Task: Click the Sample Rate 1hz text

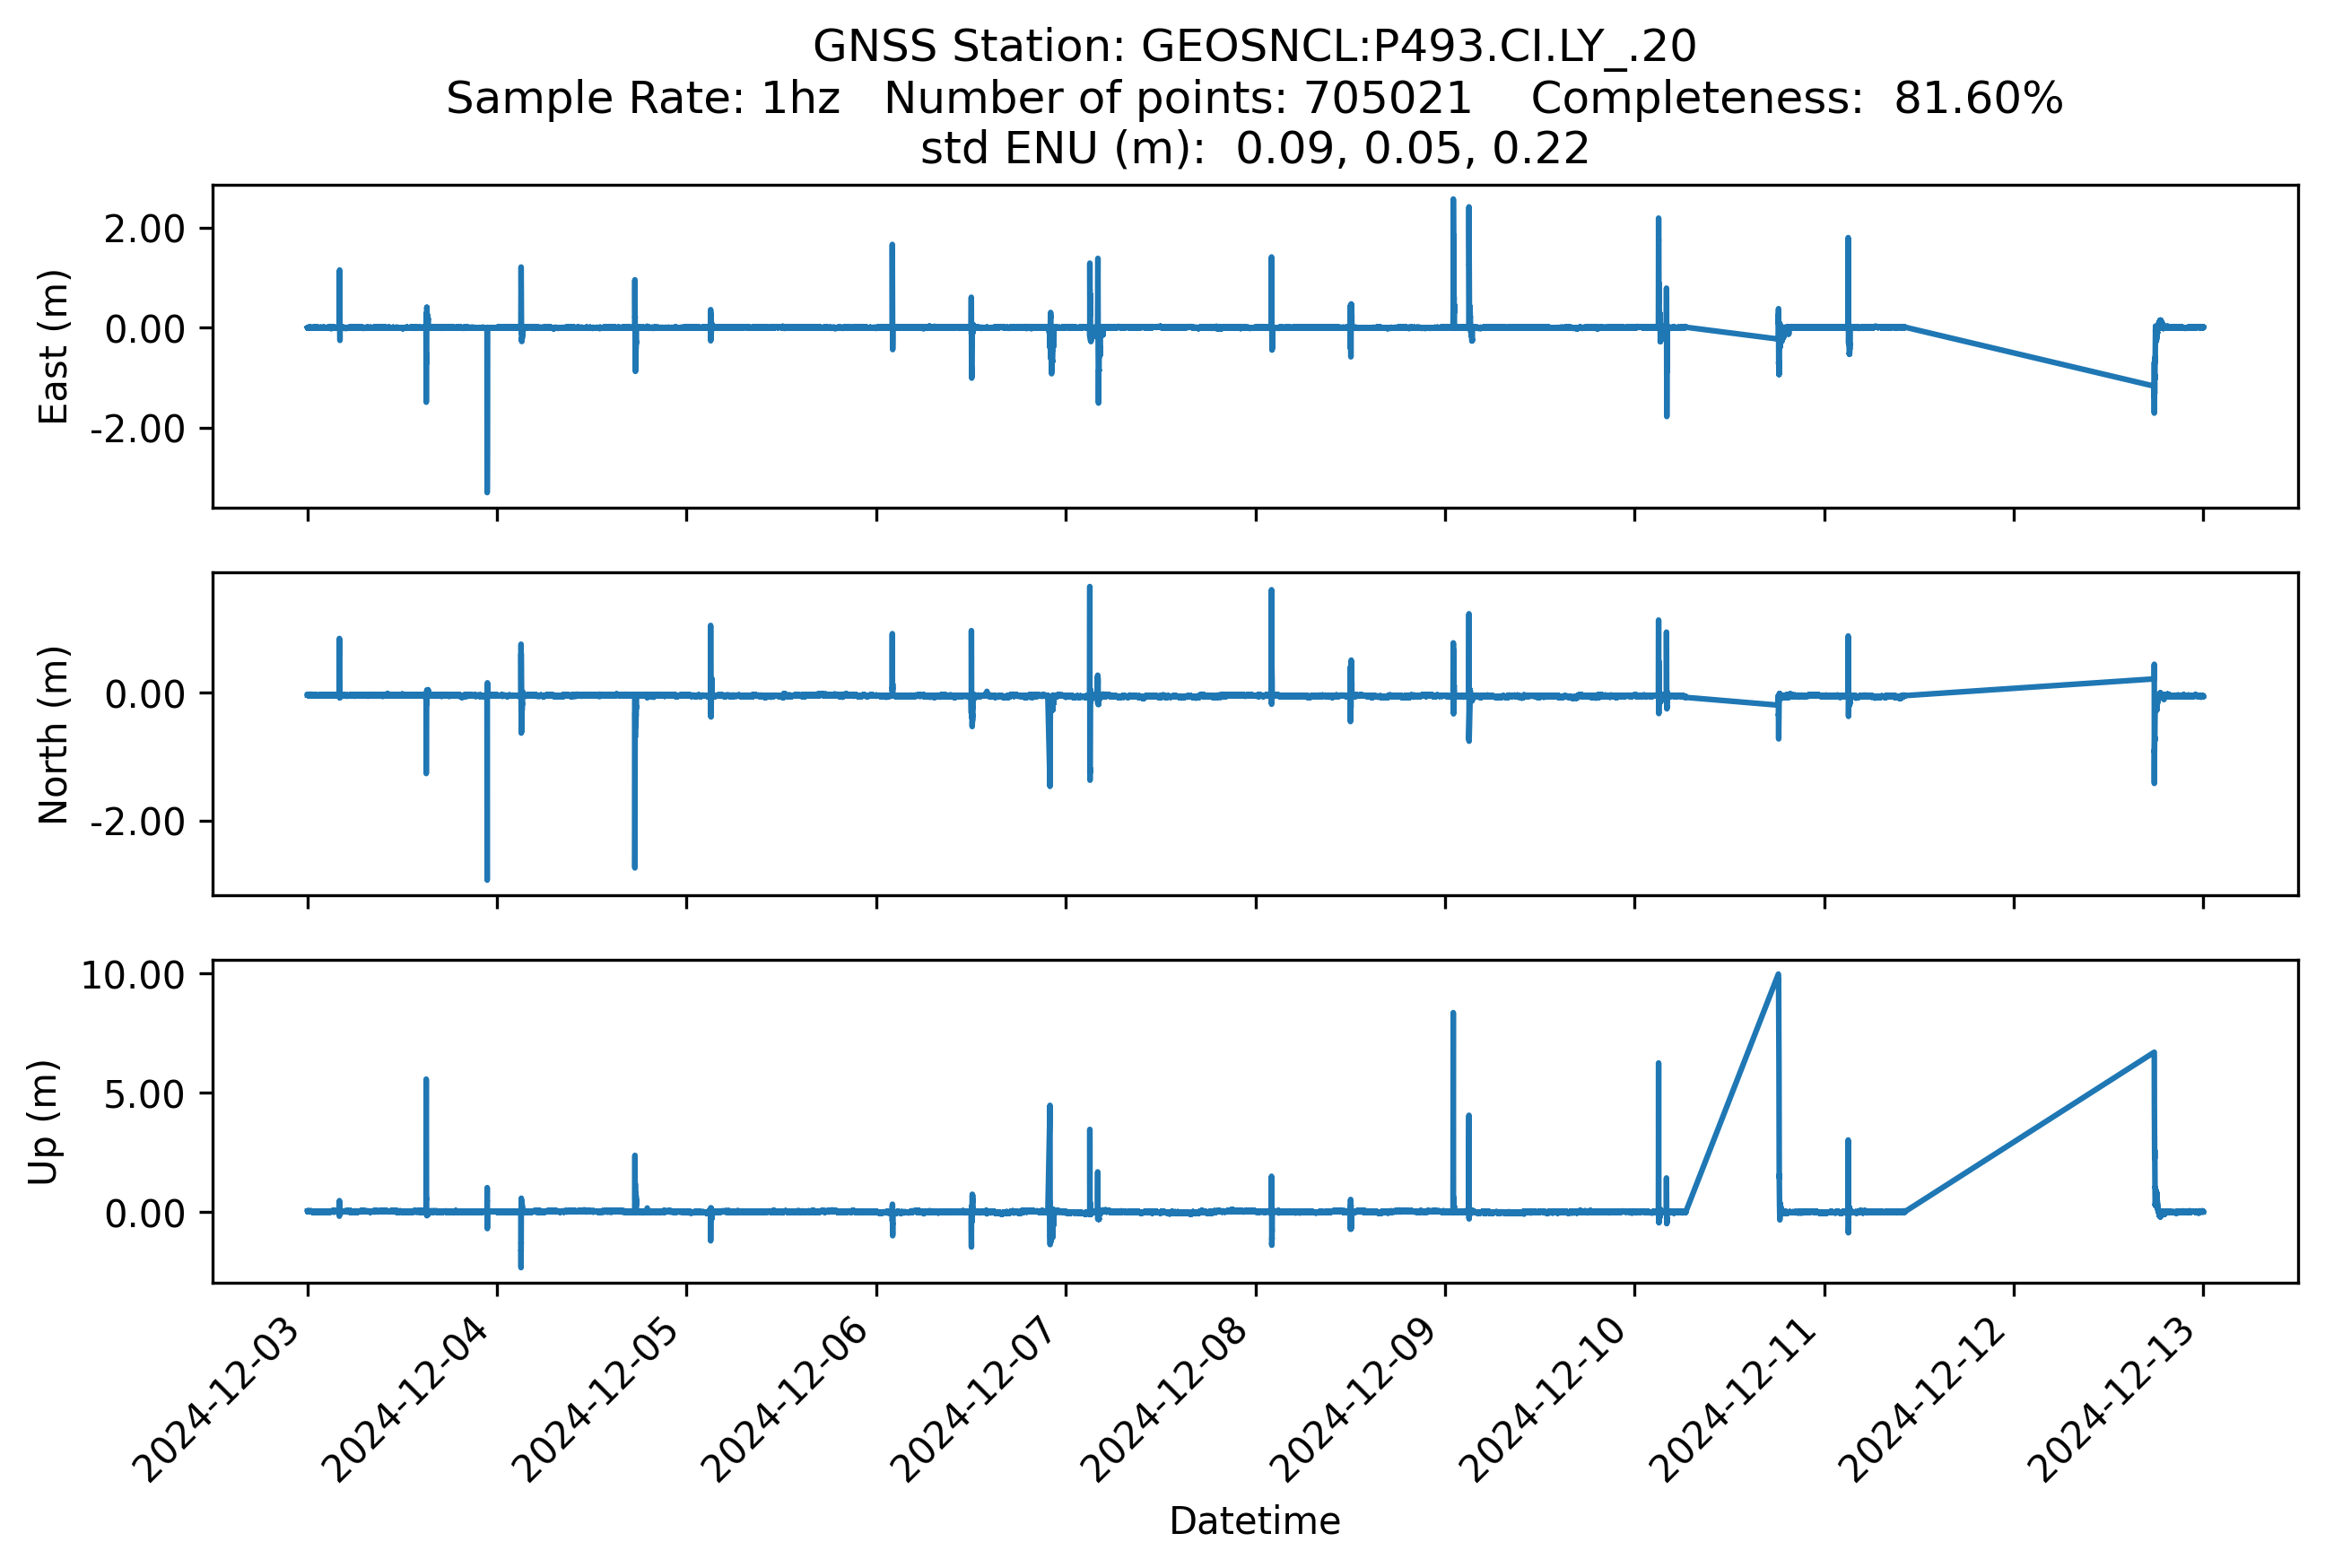Action: 642,99
